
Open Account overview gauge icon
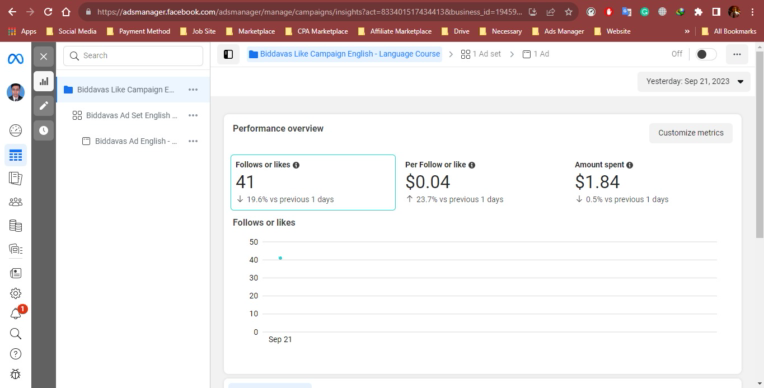coord(16,130)
